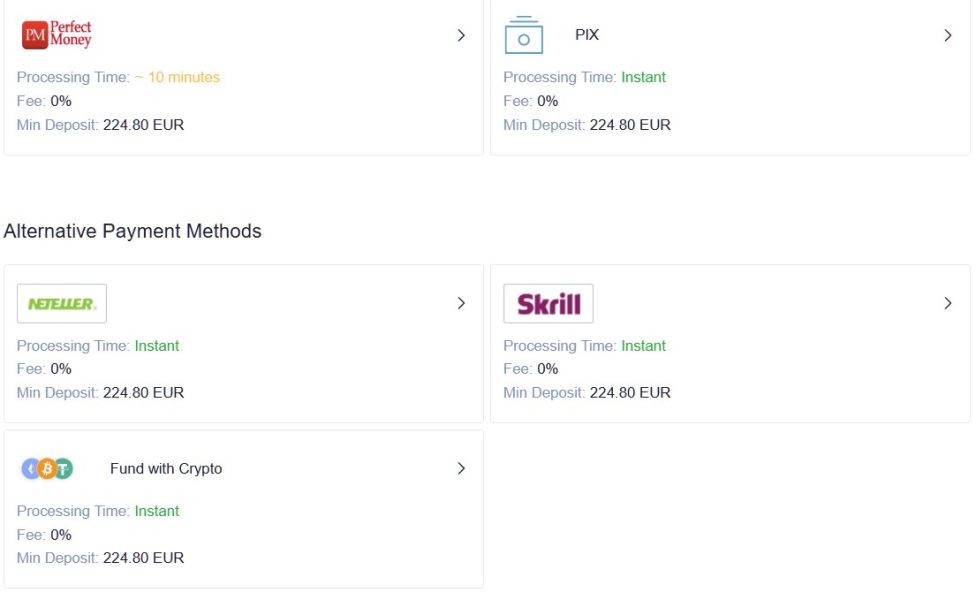Expand the Perfect Money chevron arrow

[461, 35]
